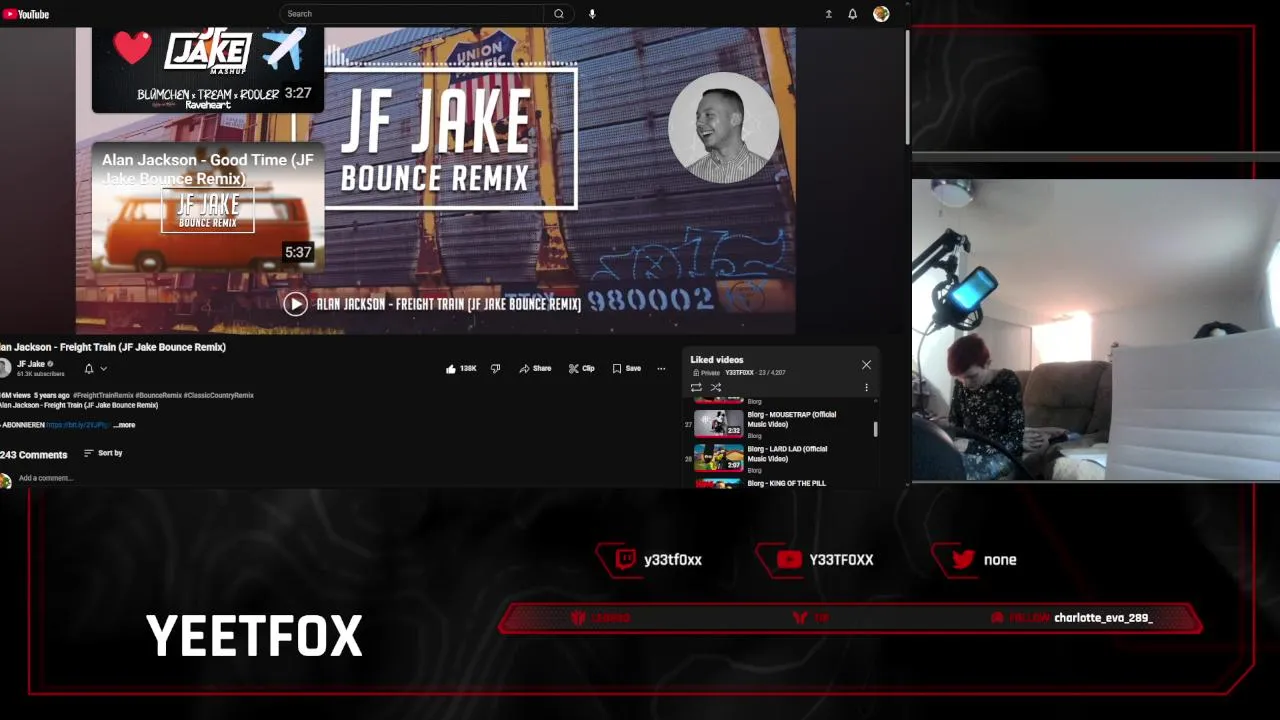Toggle shuffle playlist icon
This screenshot has width=1280, height=720.
(x=716, y=388)
